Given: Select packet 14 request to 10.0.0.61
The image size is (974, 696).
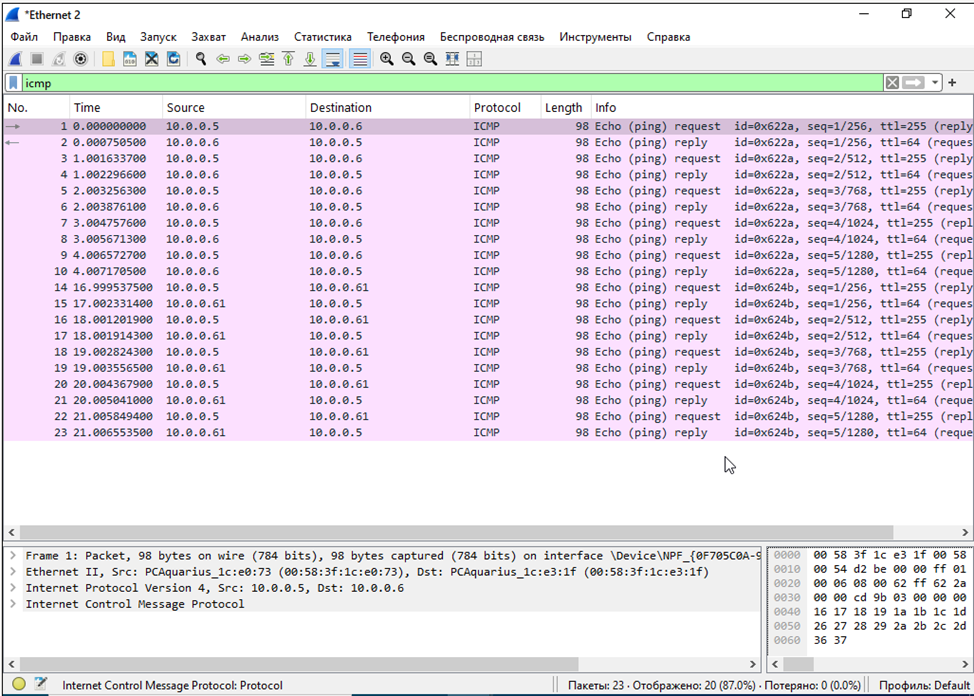Looking at the screenshot, I should click(x=488, y=288).
